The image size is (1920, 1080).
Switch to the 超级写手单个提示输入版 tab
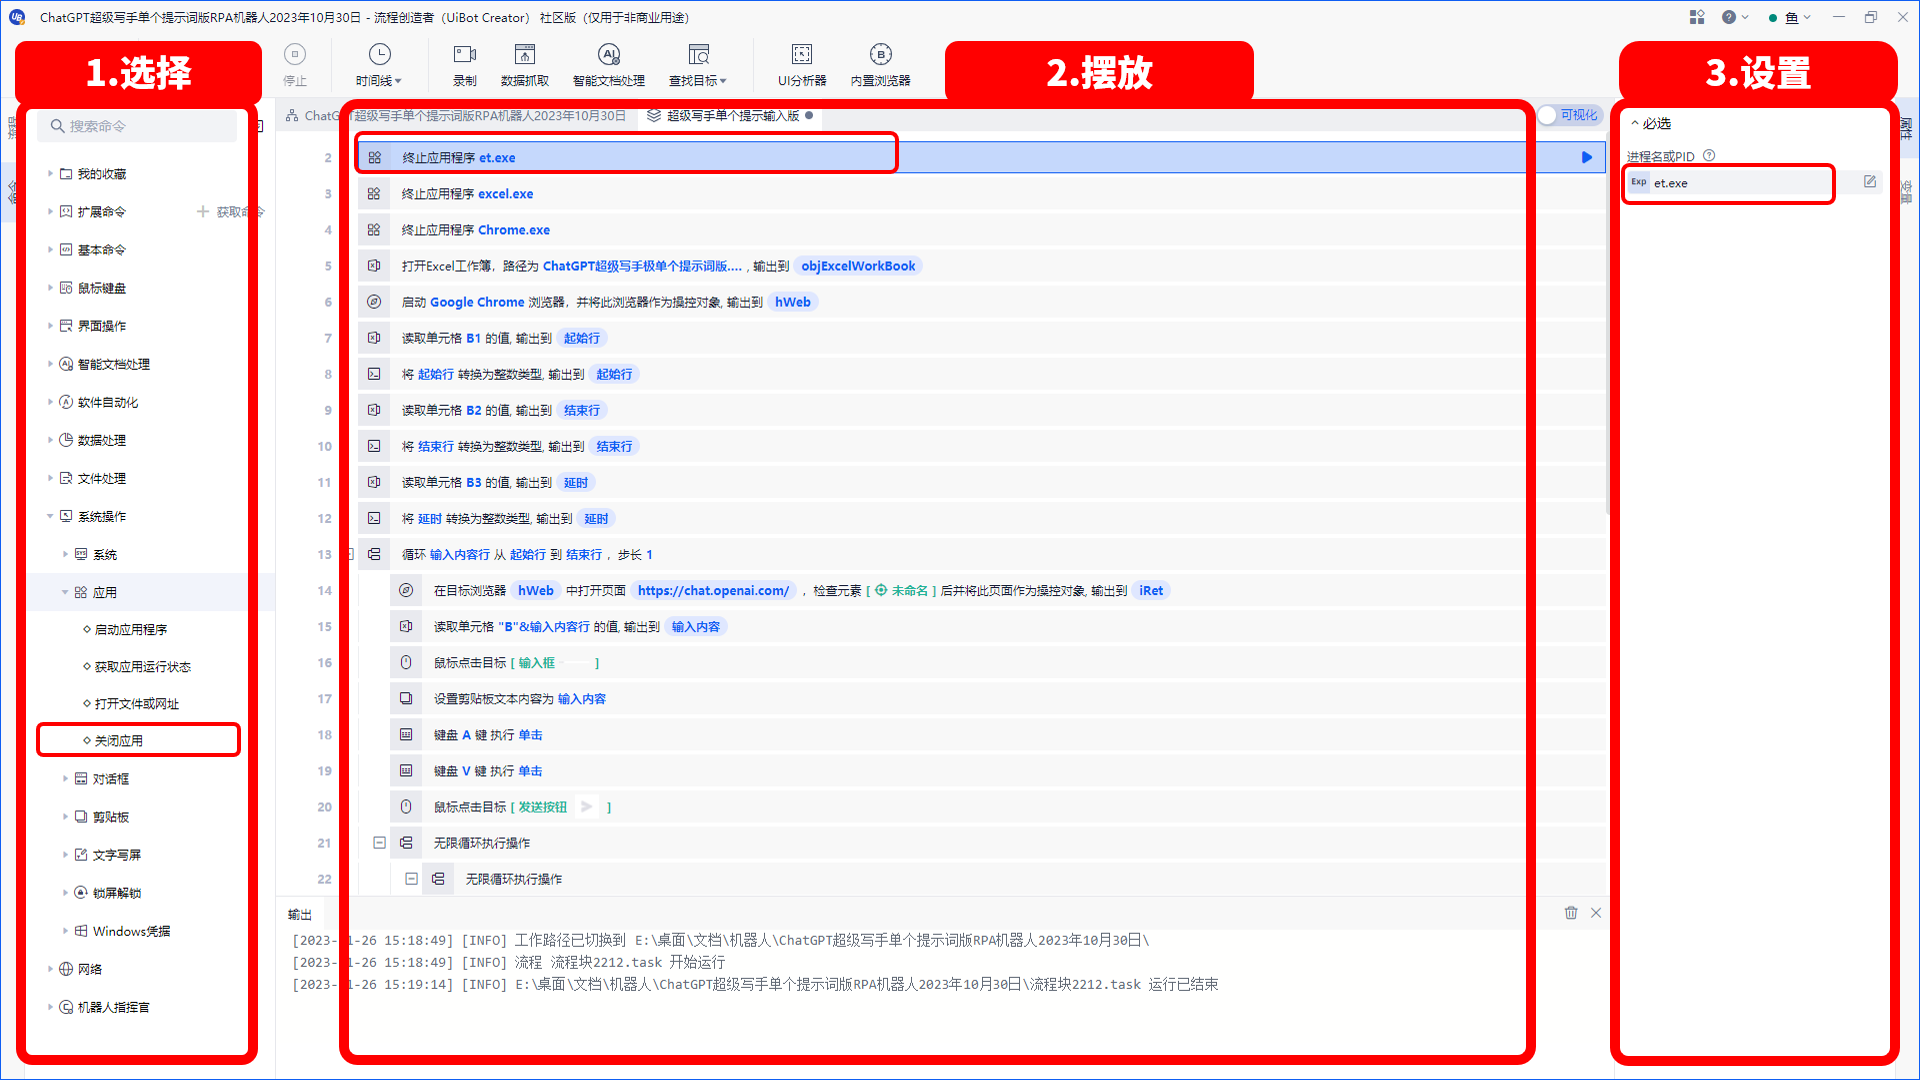pyautogui.click(x=730, y=115)
